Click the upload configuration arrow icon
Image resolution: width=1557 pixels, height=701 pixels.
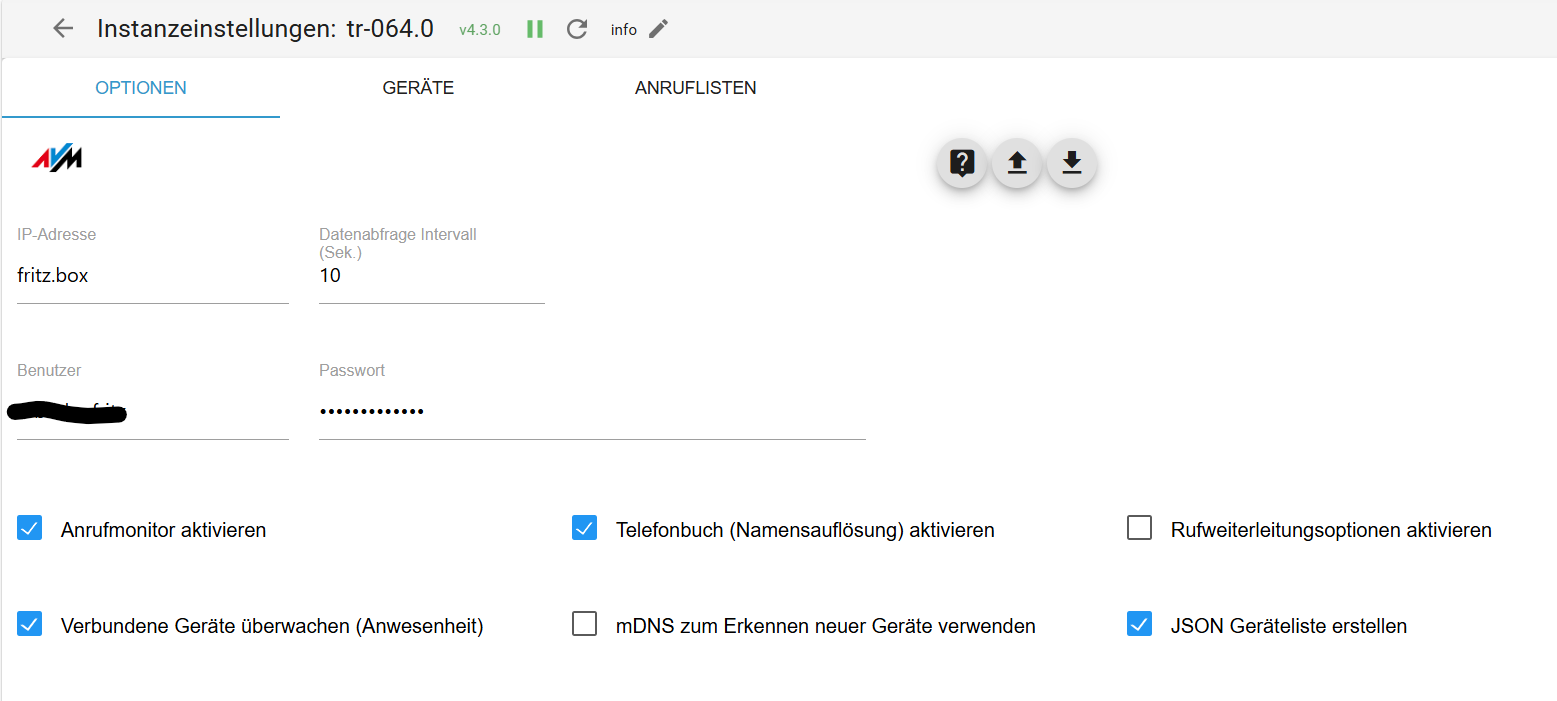click(x=1017, y=163)
